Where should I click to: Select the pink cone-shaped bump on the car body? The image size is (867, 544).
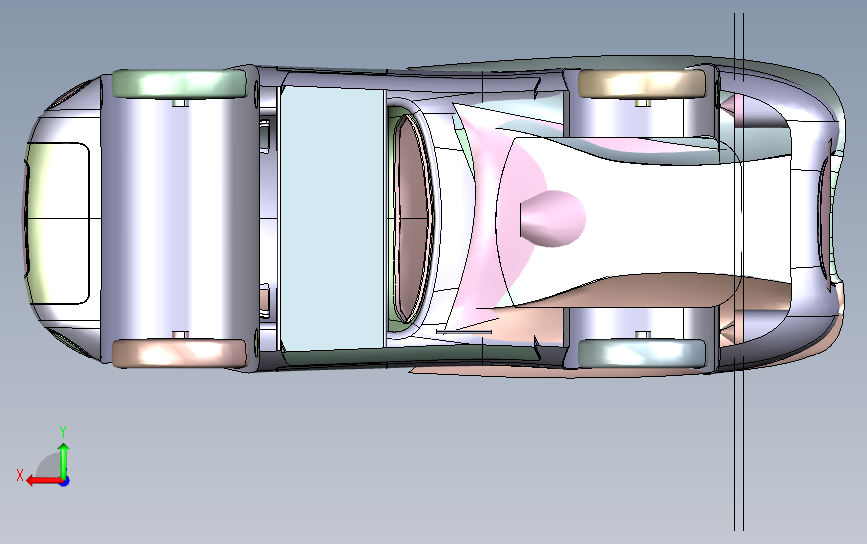(552, 218)
